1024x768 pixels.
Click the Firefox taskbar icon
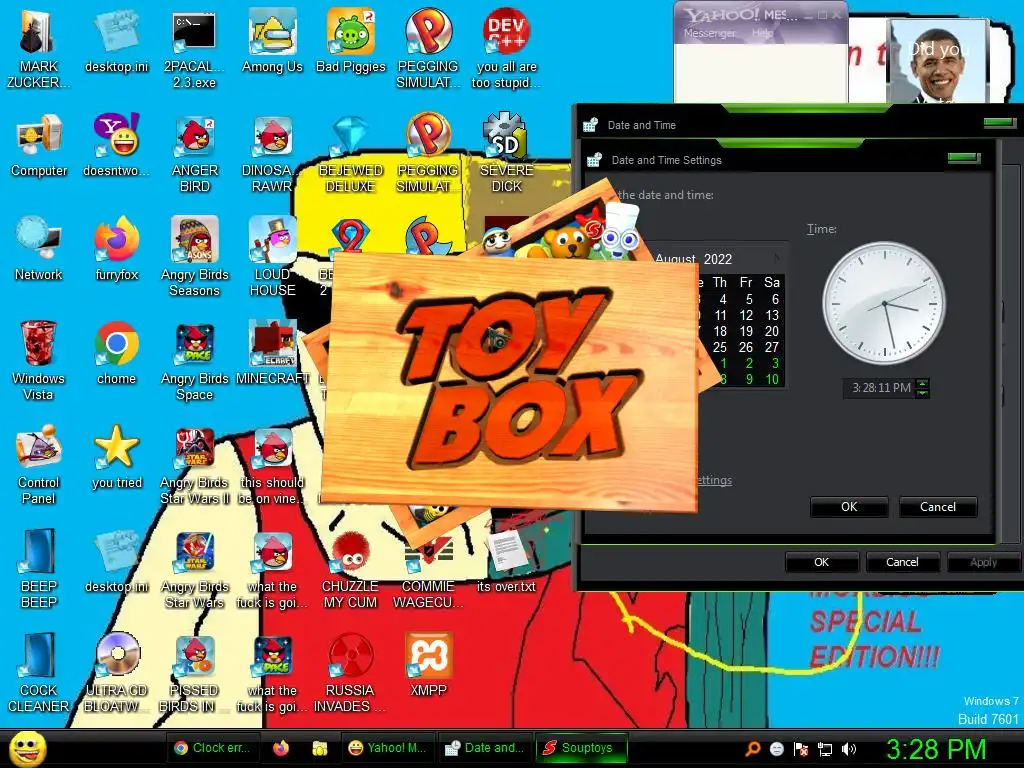[281, 748]
